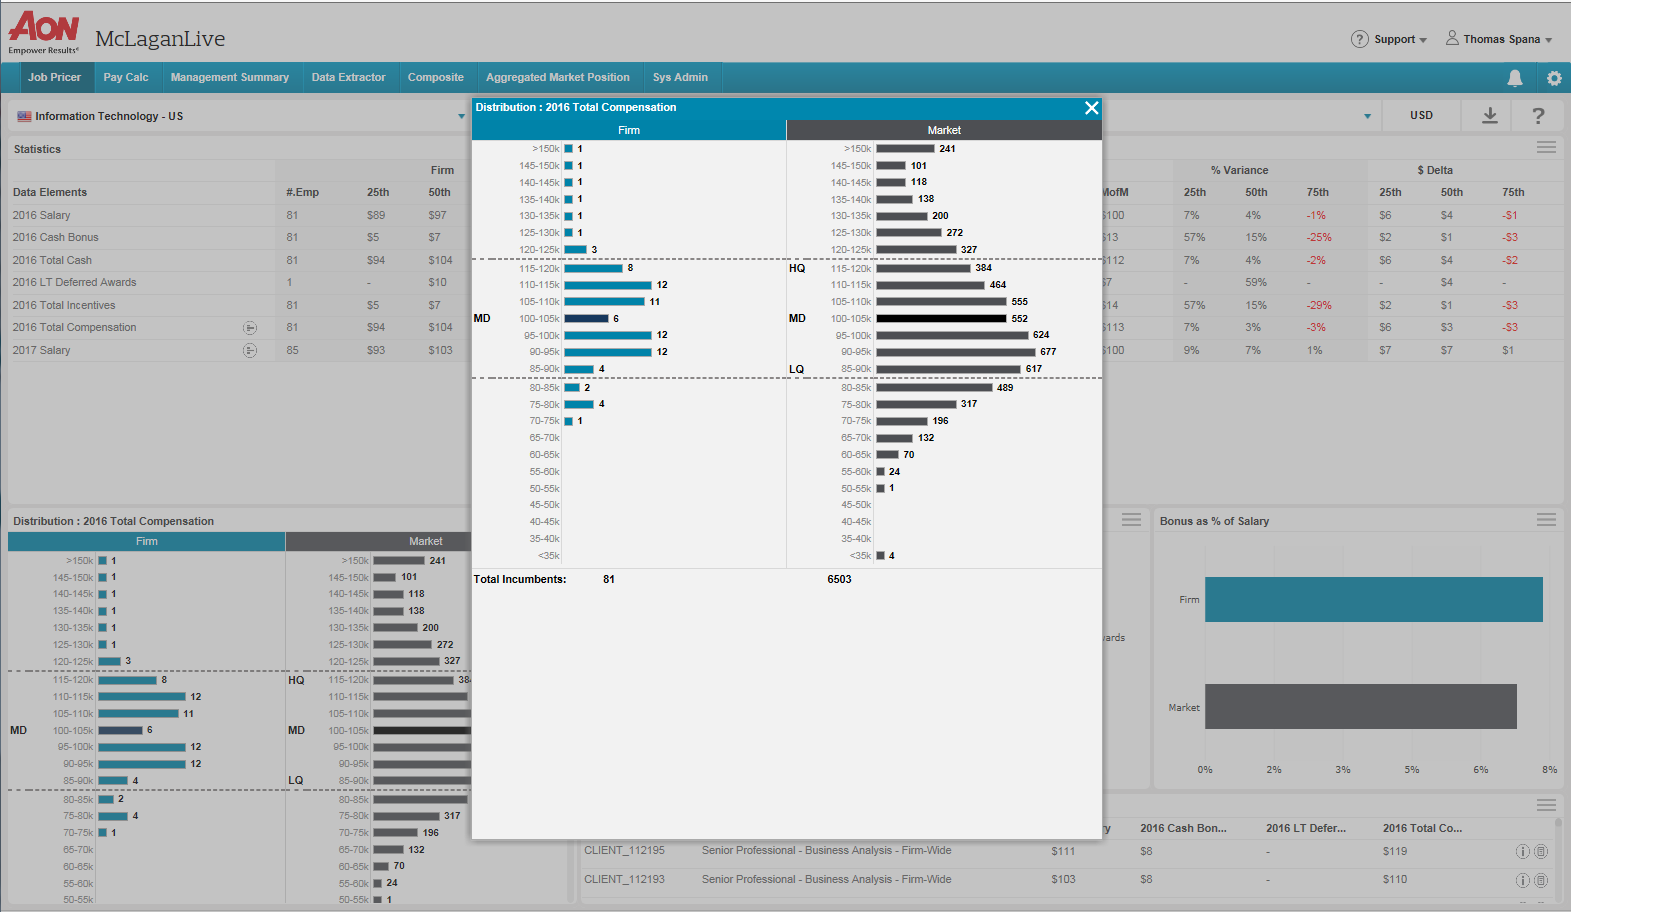Open partially hidden panel menu left of Bonus panel

(x=1131, y=519)
